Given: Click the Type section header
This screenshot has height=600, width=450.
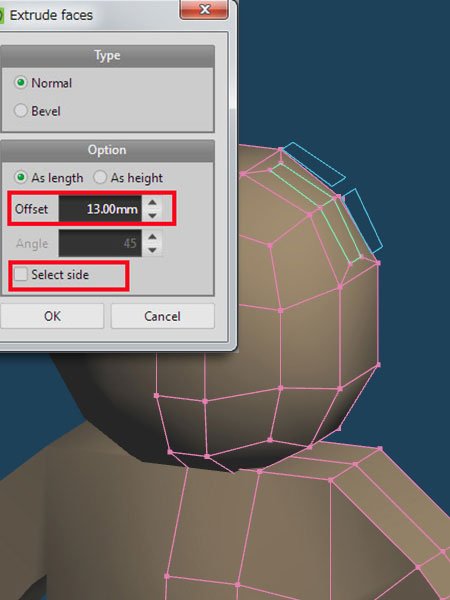Looking at the screenshot, I should pyautogui.click(x=107, y=56).
